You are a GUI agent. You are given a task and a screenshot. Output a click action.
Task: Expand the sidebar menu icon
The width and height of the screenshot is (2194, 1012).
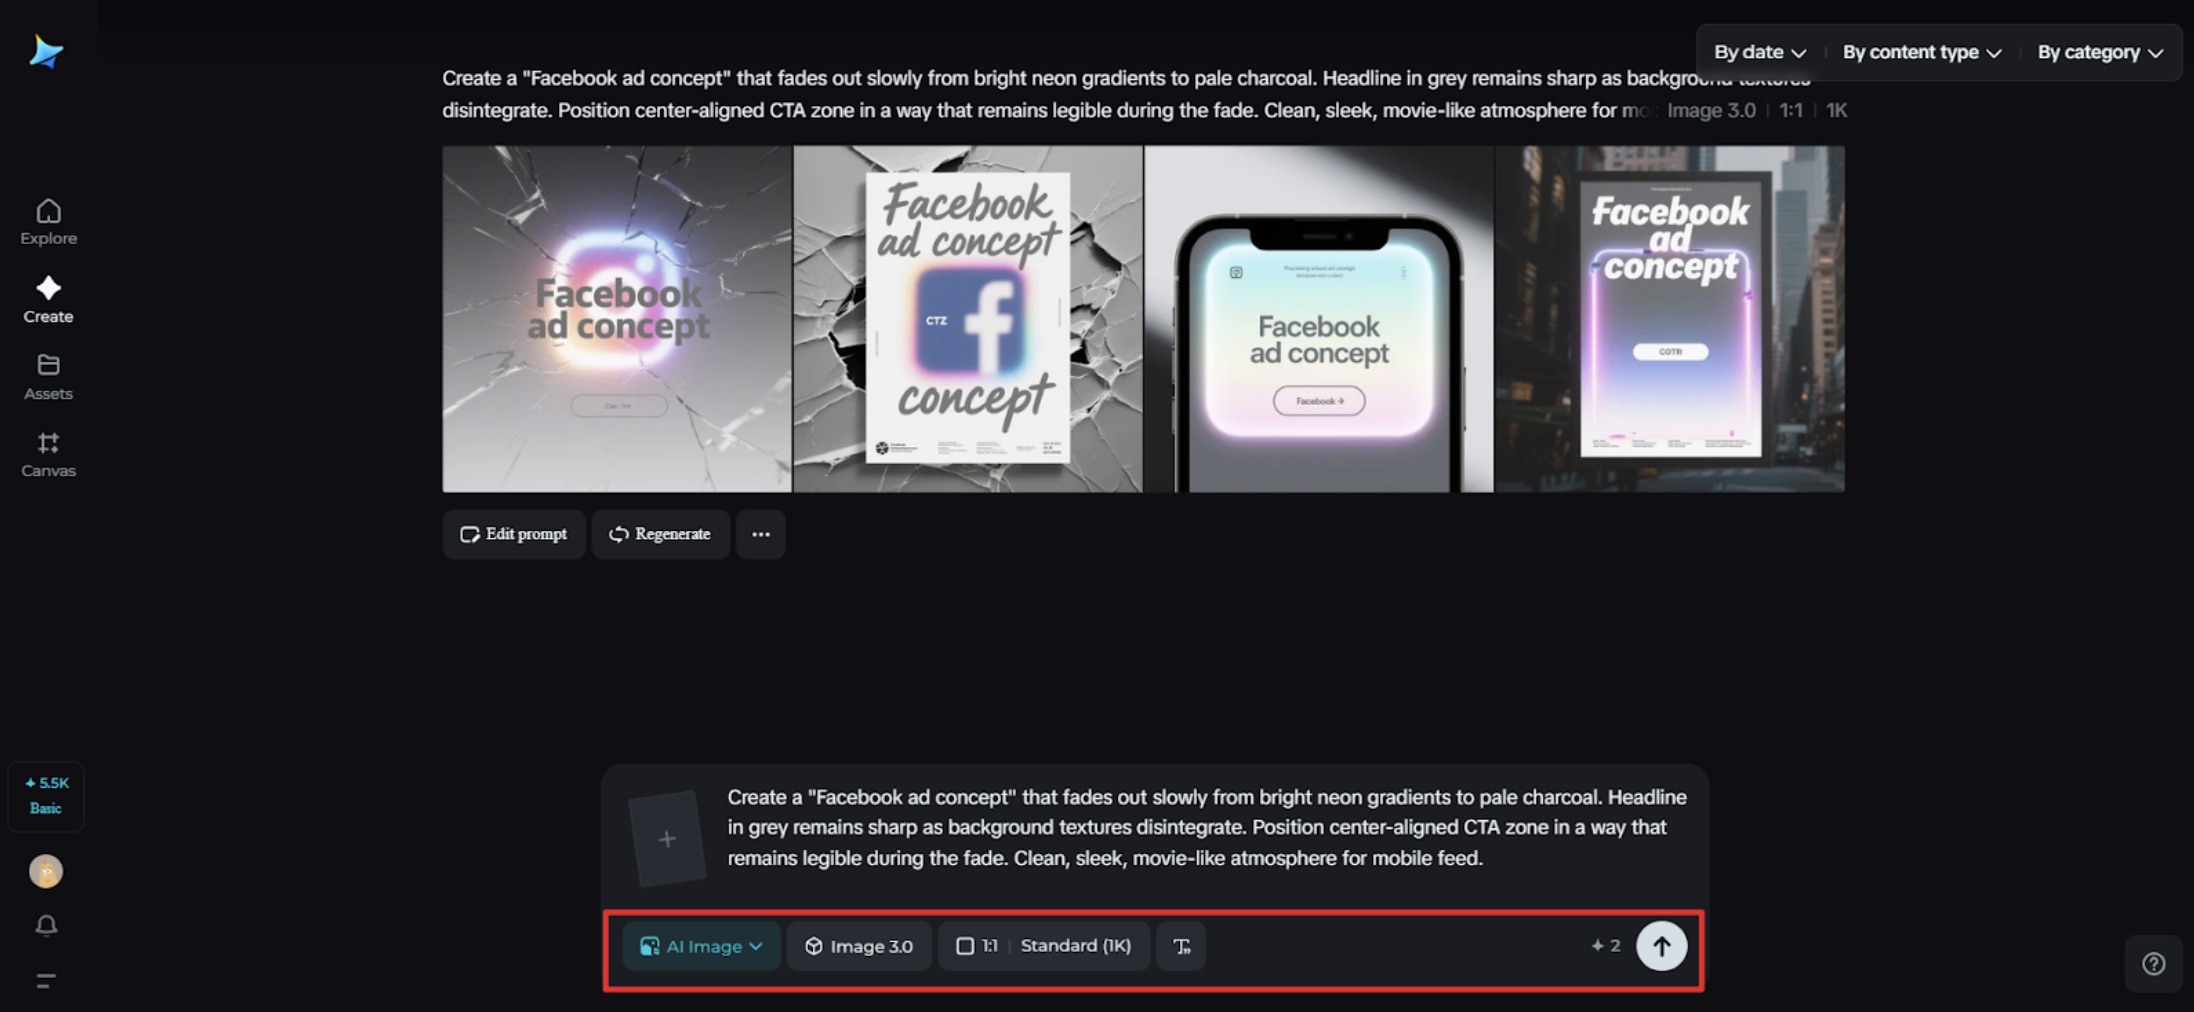pos(46,980)
